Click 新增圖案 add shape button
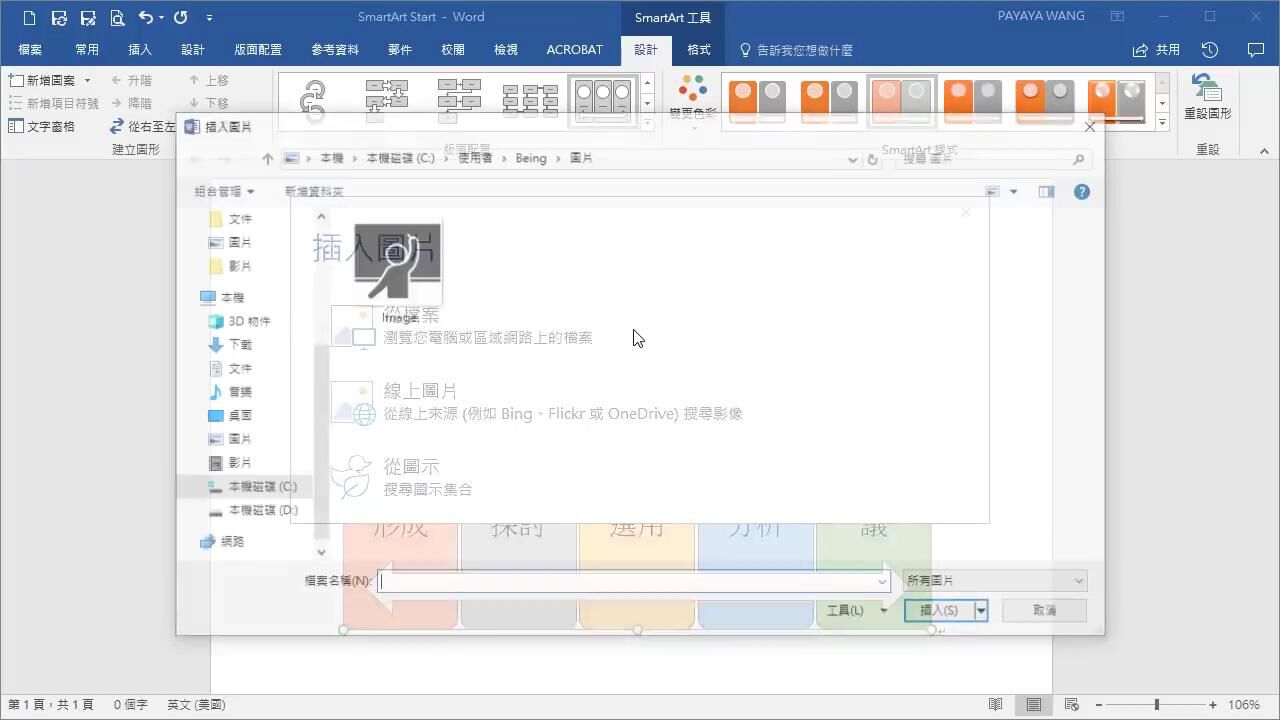Screen dimensions: 1280x720 click(42, 80)
